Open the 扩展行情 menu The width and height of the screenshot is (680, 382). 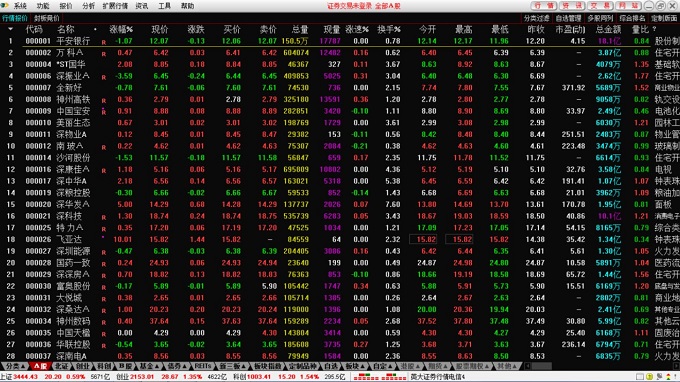click(x=115, y=6)
